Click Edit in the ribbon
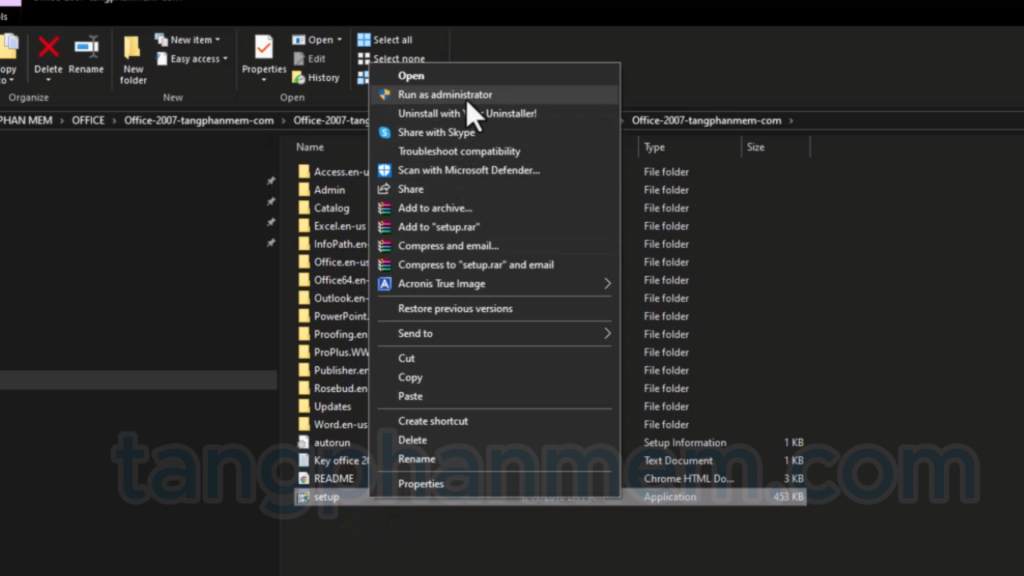 pos(310,59)
